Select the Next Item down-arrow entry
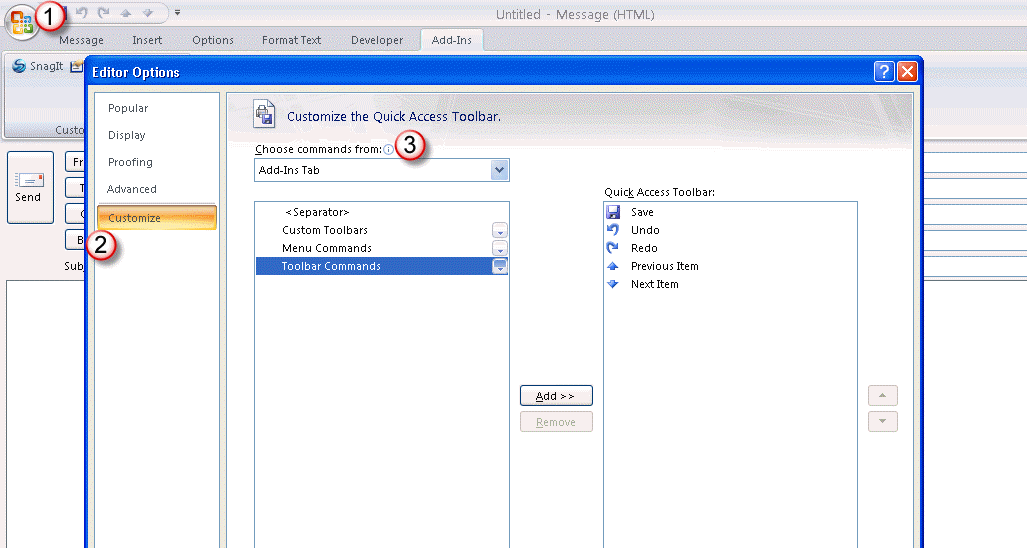The image size is (1027, 548). [613, 284]
